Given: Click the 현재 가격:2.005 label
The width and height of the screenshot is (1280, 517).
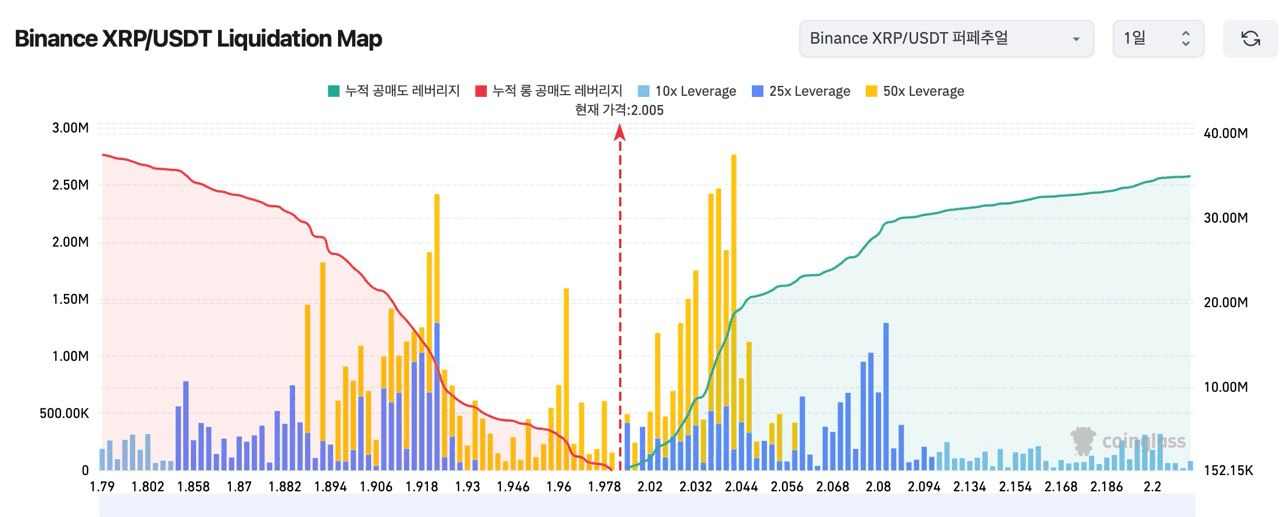Looking at the screenshot, I should click(x=619, y=110).
